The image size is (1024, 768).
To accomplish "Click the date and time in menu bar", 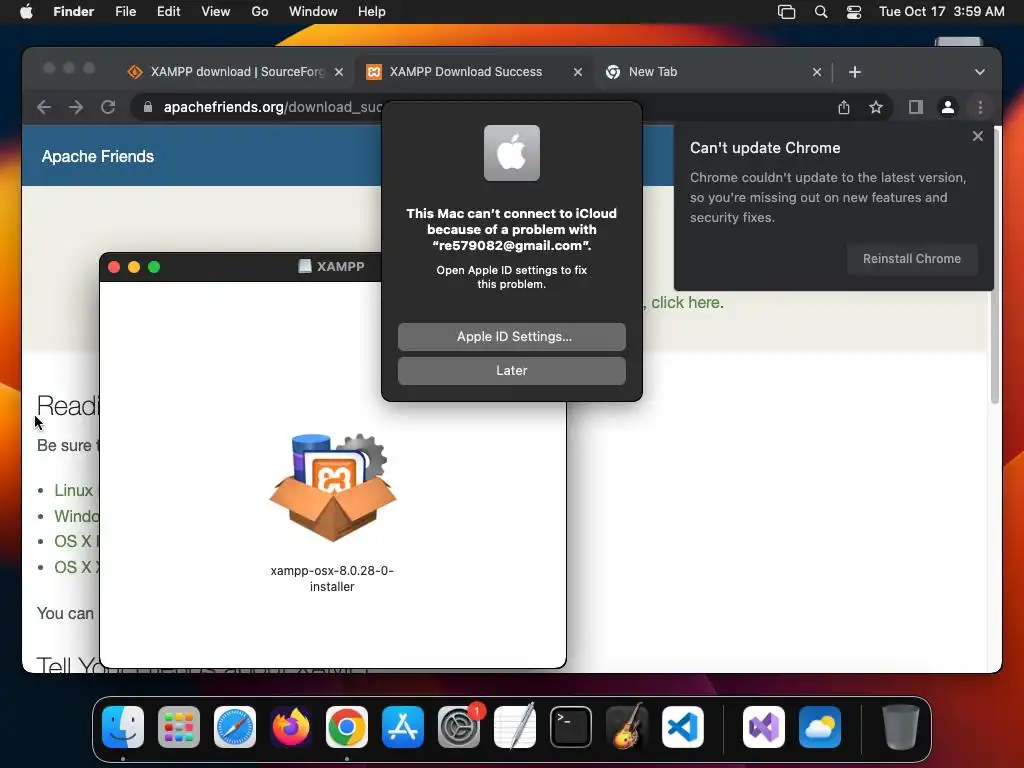I will point(942,12).
